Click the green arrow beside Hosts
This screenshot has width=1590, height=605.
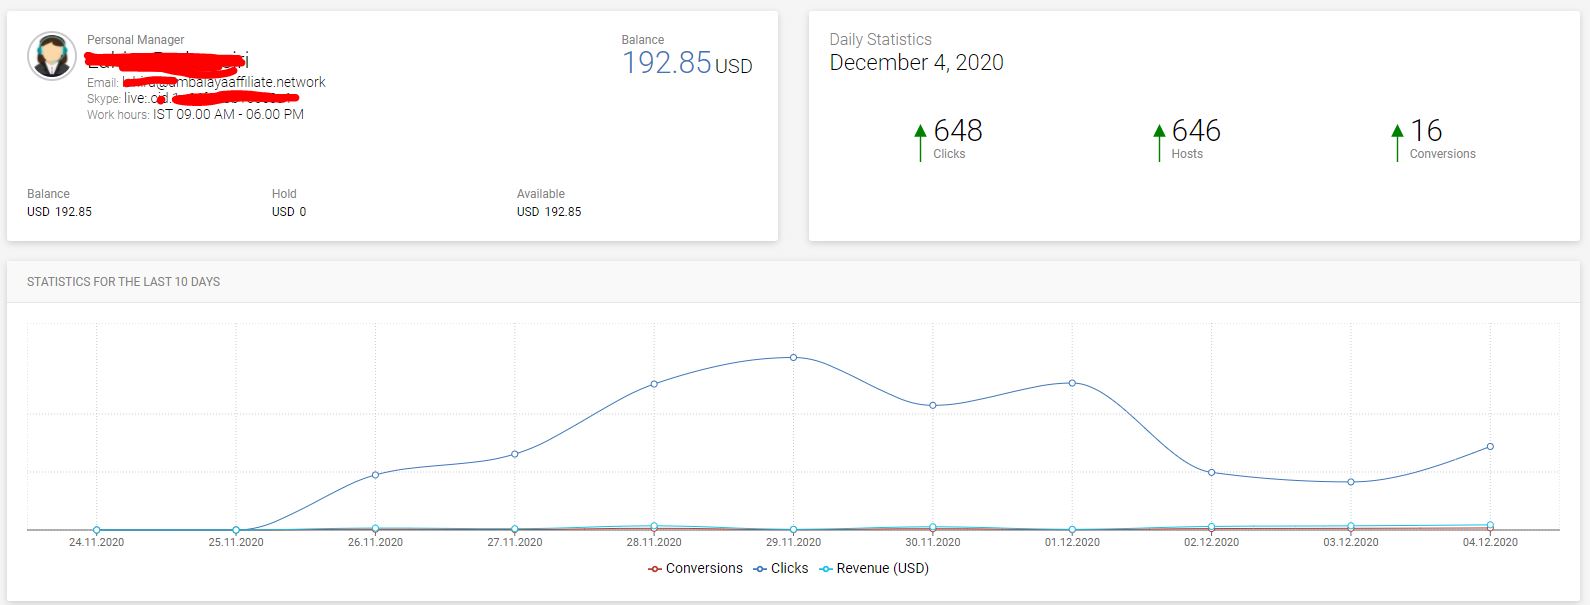[x=1159, y=142]
